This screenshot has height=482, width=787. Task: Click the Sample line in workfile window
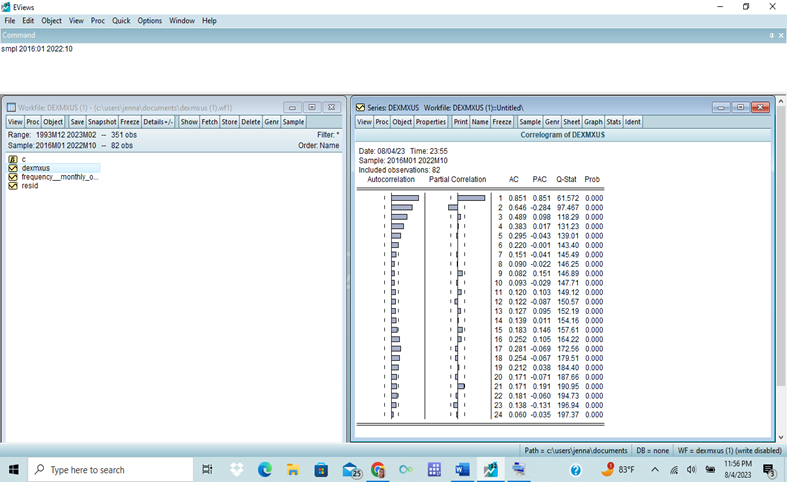pyautogui.click(x=70, y=146)
